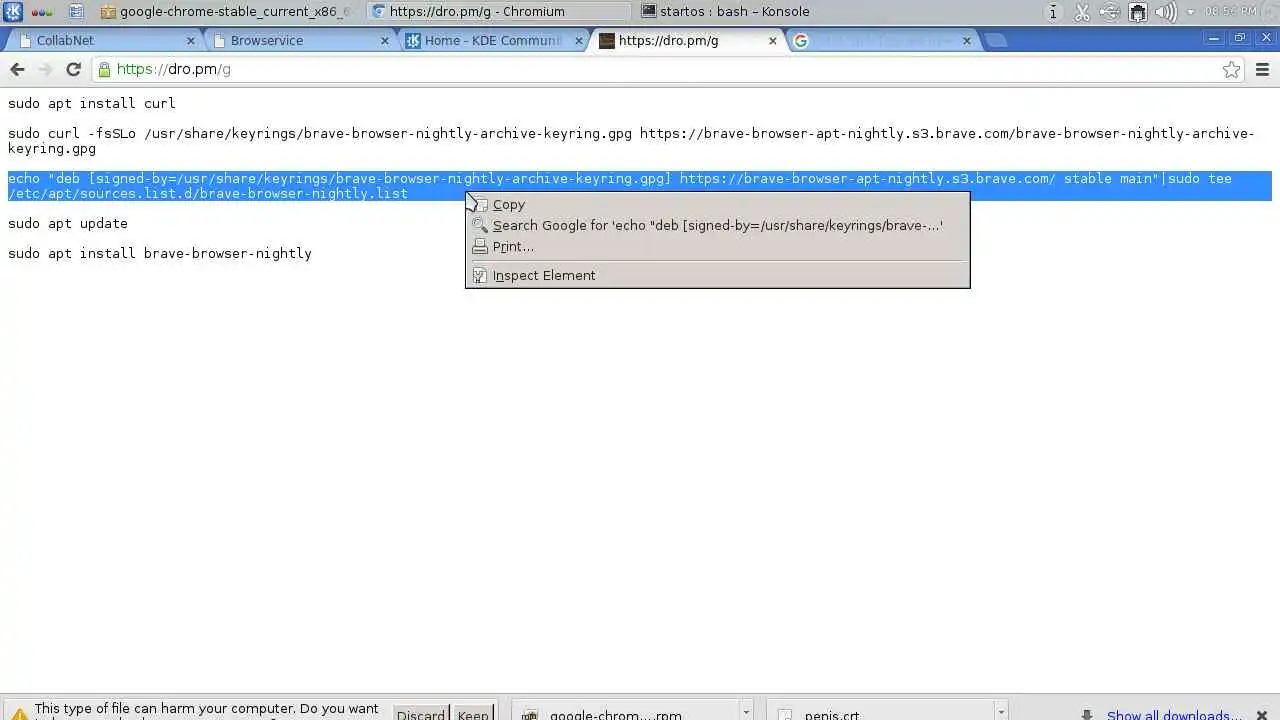Expand hidden system tray icons arrow
This screenshot has height=720, width=1280.
tap(1190, 12)
